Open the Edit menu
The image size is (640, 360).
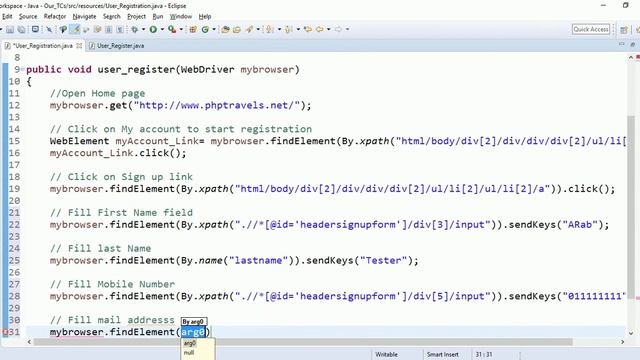(7, 16)
